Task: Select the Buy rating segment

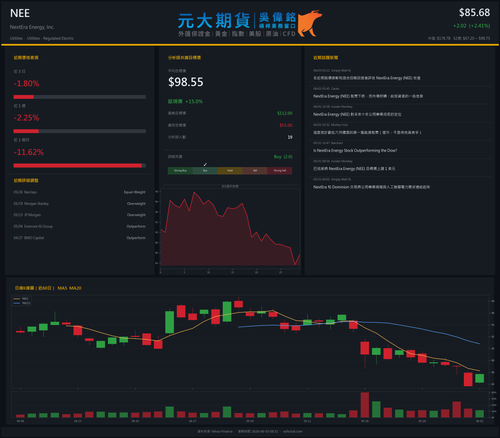Action: [205, 171]
